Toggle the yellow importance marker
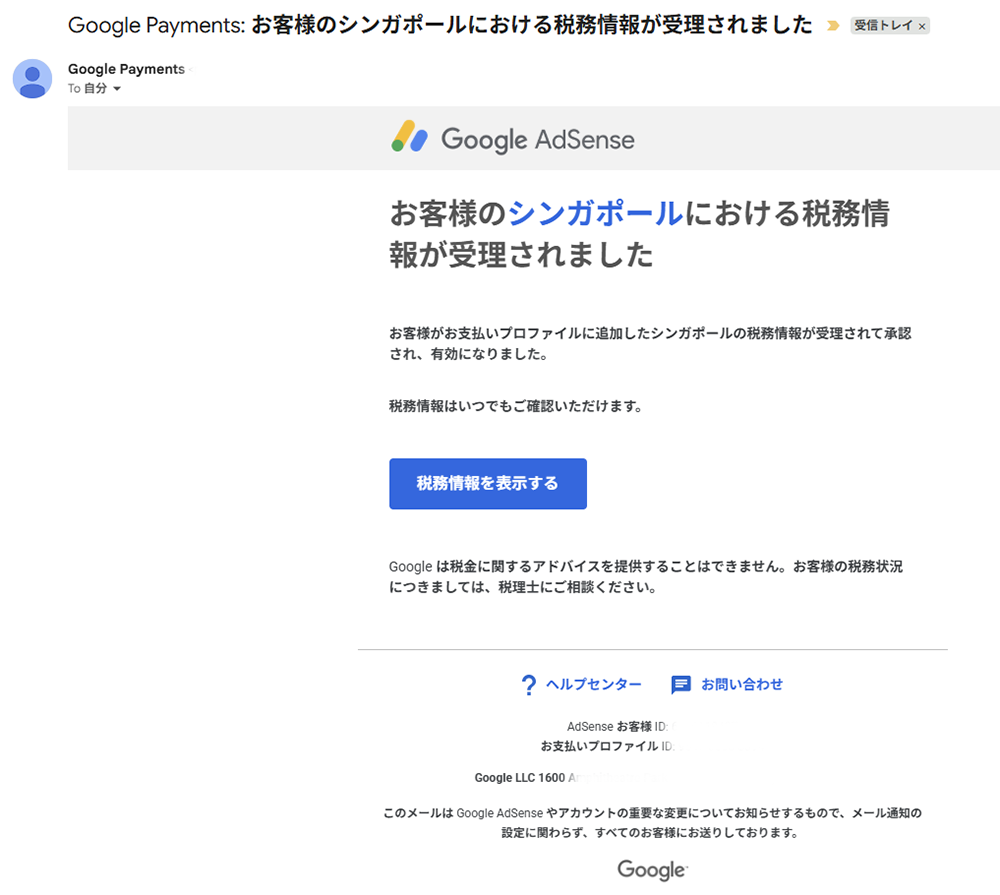The image size is (1000, 895). pos(833,26)
